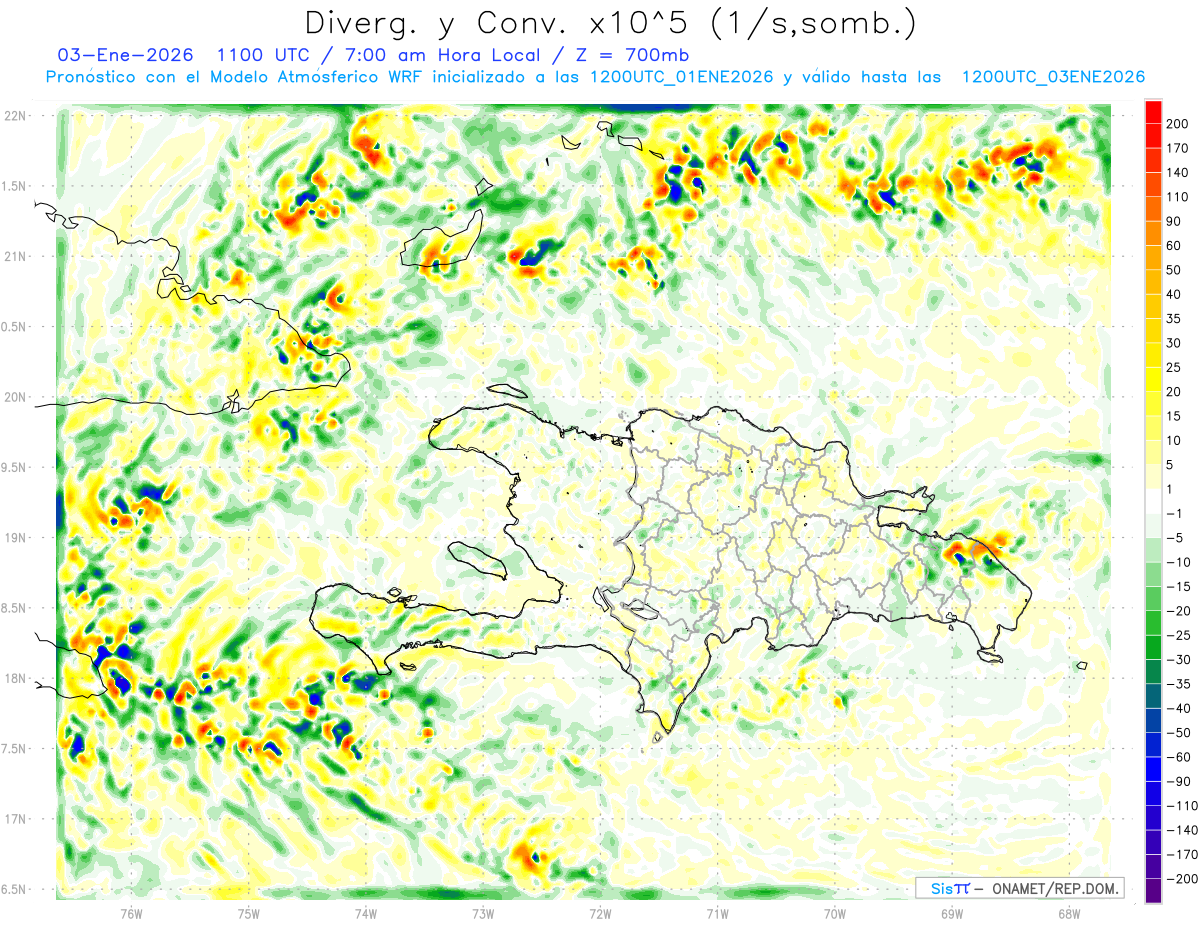The image size is (1200, 927).
Task: Click the "0.5N" latitude axis label
Action: (x=14, y=326)
